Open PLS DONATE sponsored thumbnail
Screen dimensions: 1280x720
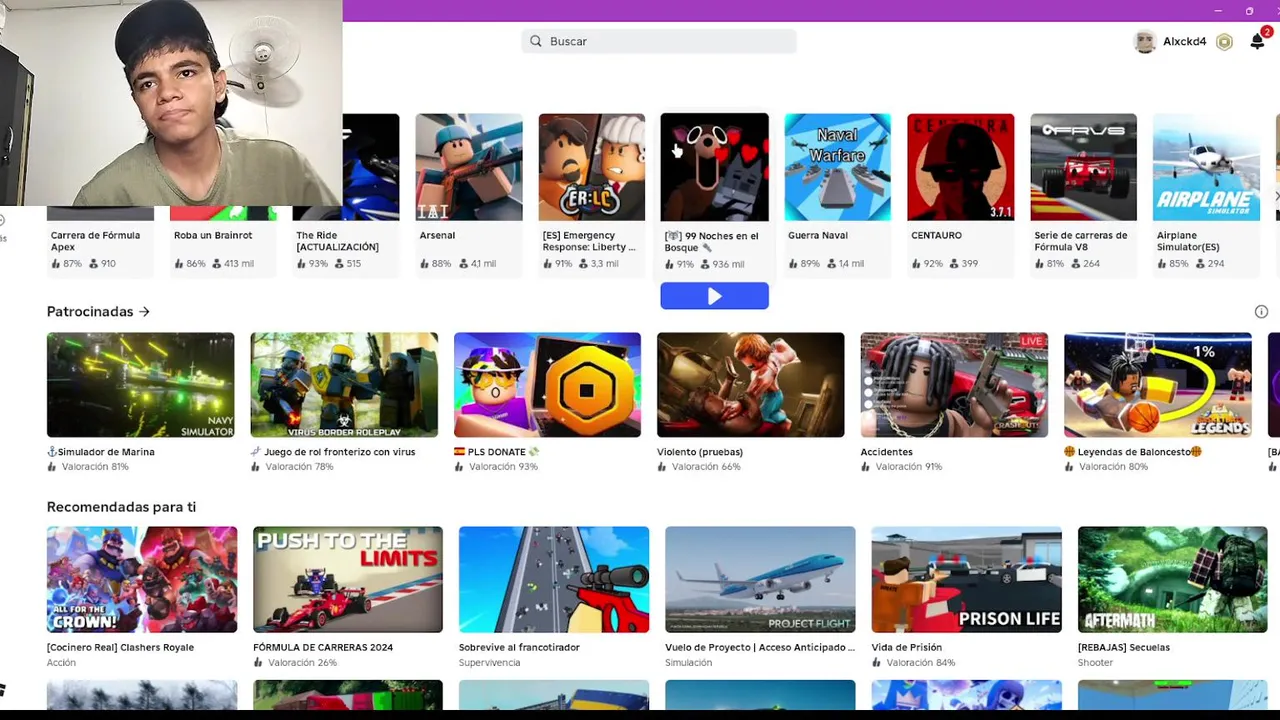pyautogui.click(x=548, y=385)
